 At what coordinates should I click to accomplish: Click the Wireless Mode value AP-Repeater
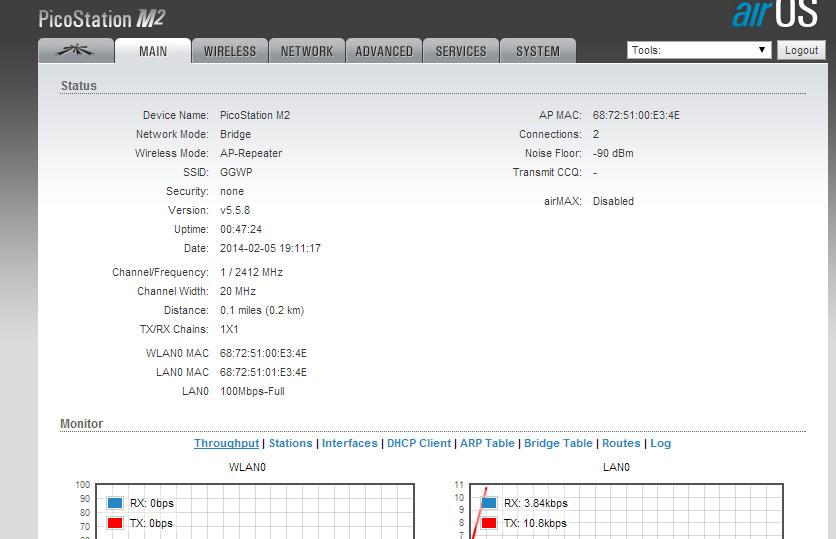251,153
